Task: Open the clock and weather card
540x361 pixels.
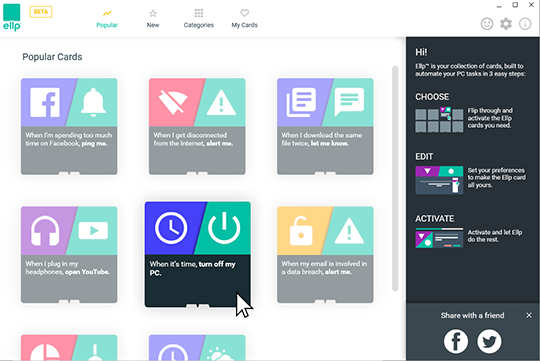Action: click(197, 348)
